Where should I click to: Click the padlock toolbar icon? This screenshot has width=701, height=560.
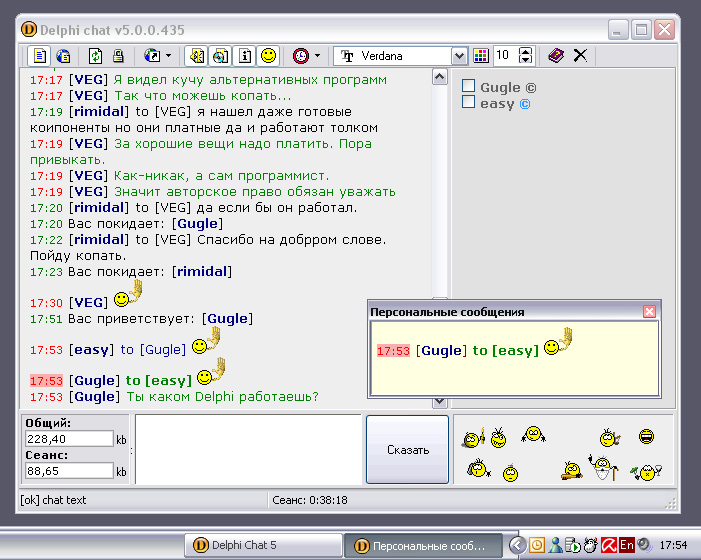point(118,56)
